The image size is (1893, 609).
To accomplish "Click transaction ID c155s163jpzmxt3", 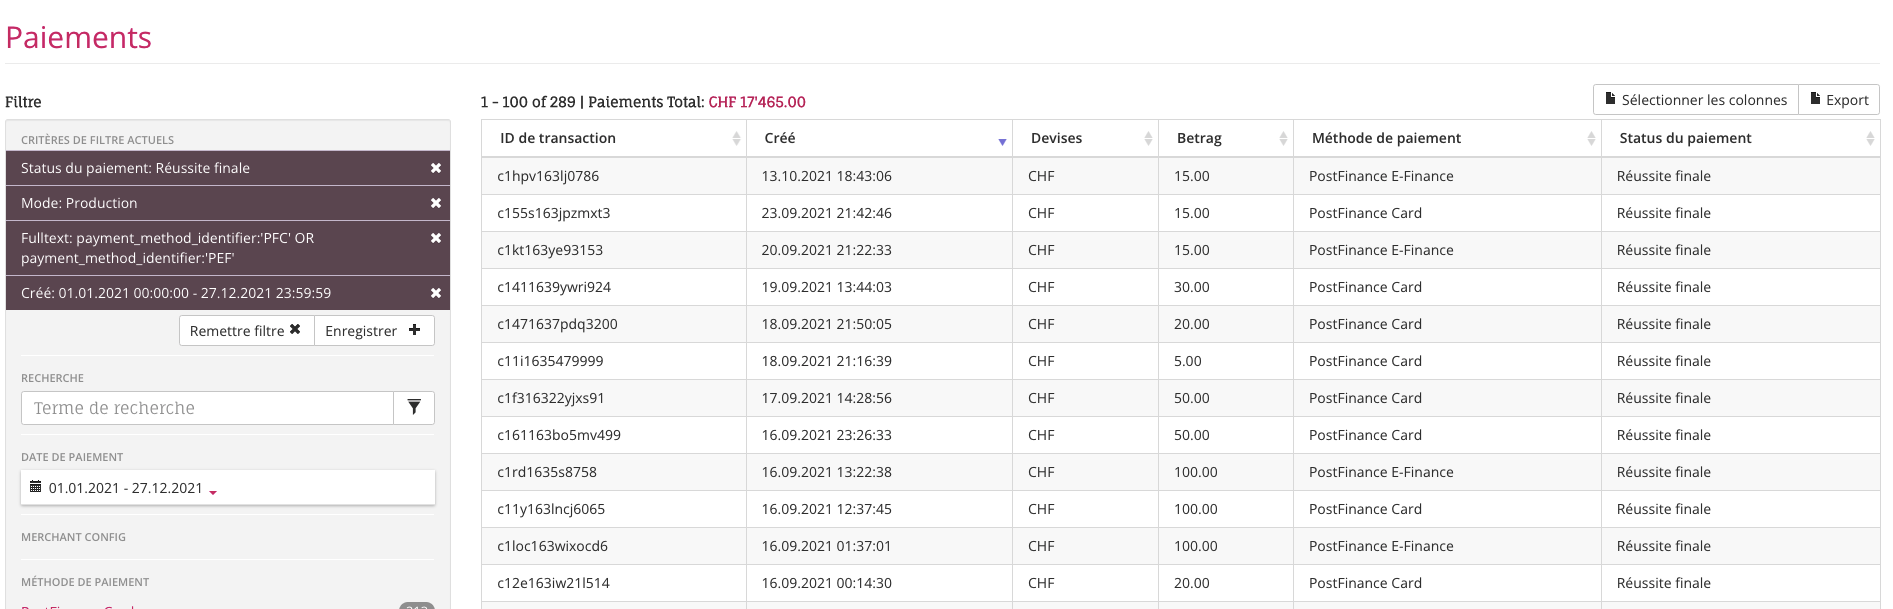I will [553, 213].
